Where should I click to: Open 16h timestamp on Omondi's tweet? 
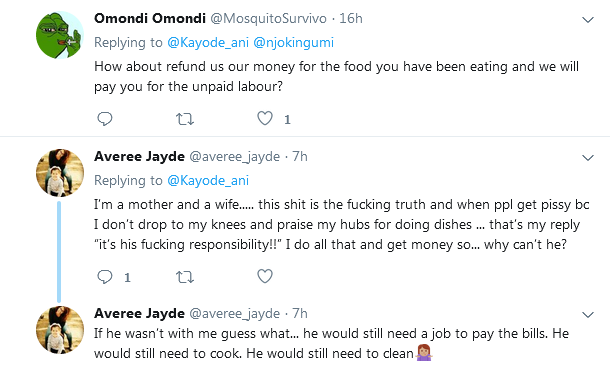coord(351,18)
